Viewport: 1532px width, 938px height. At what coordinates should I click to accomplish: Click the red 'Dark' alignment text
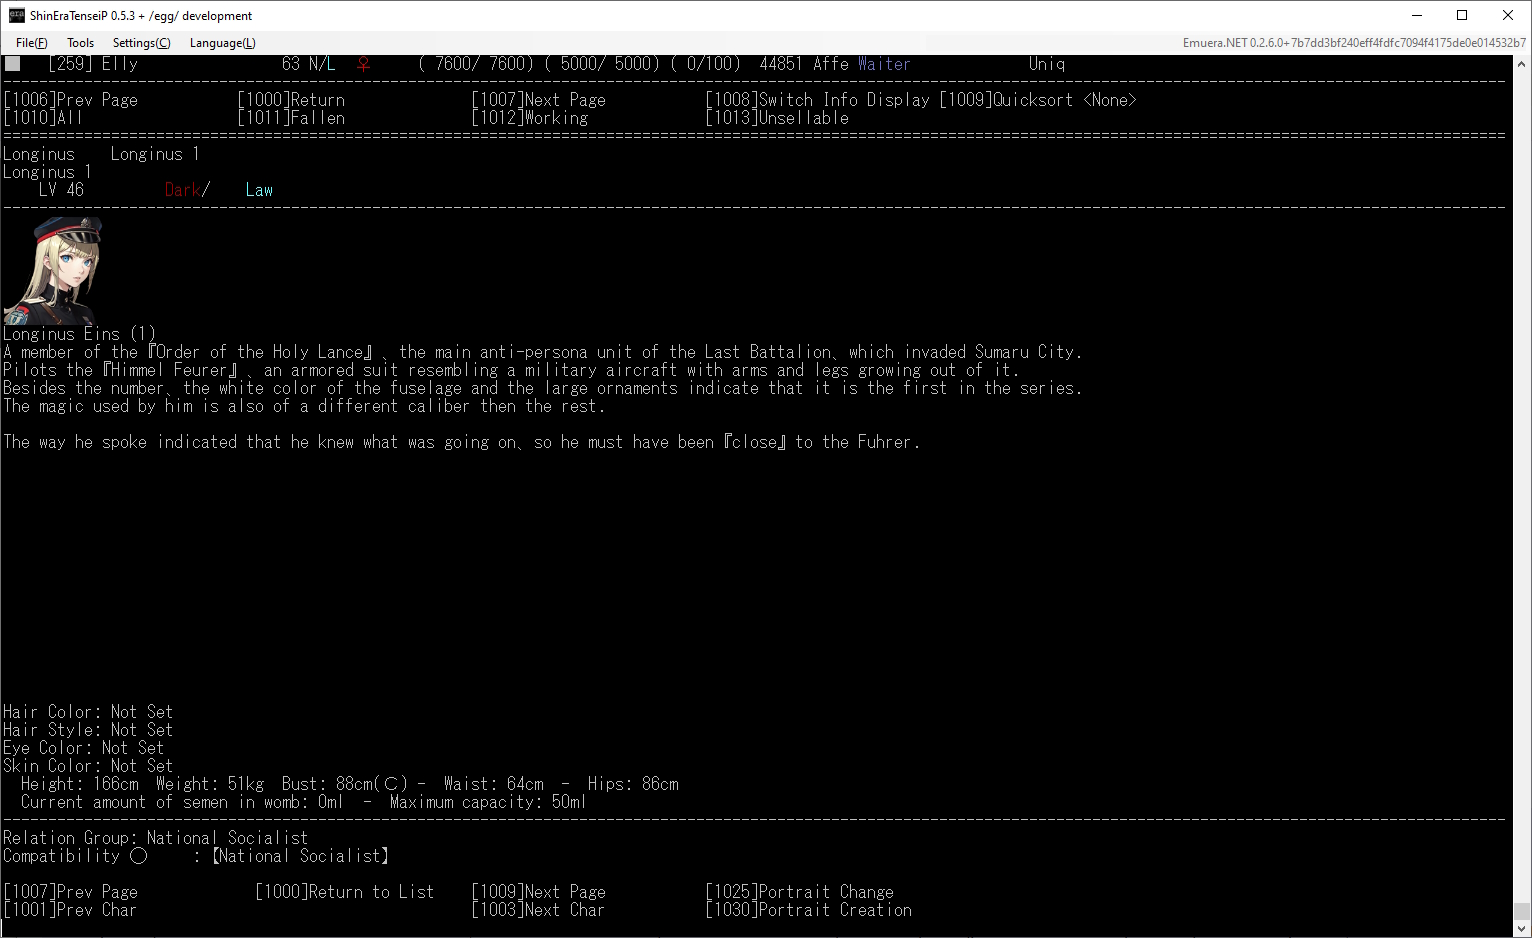point(183,190)
